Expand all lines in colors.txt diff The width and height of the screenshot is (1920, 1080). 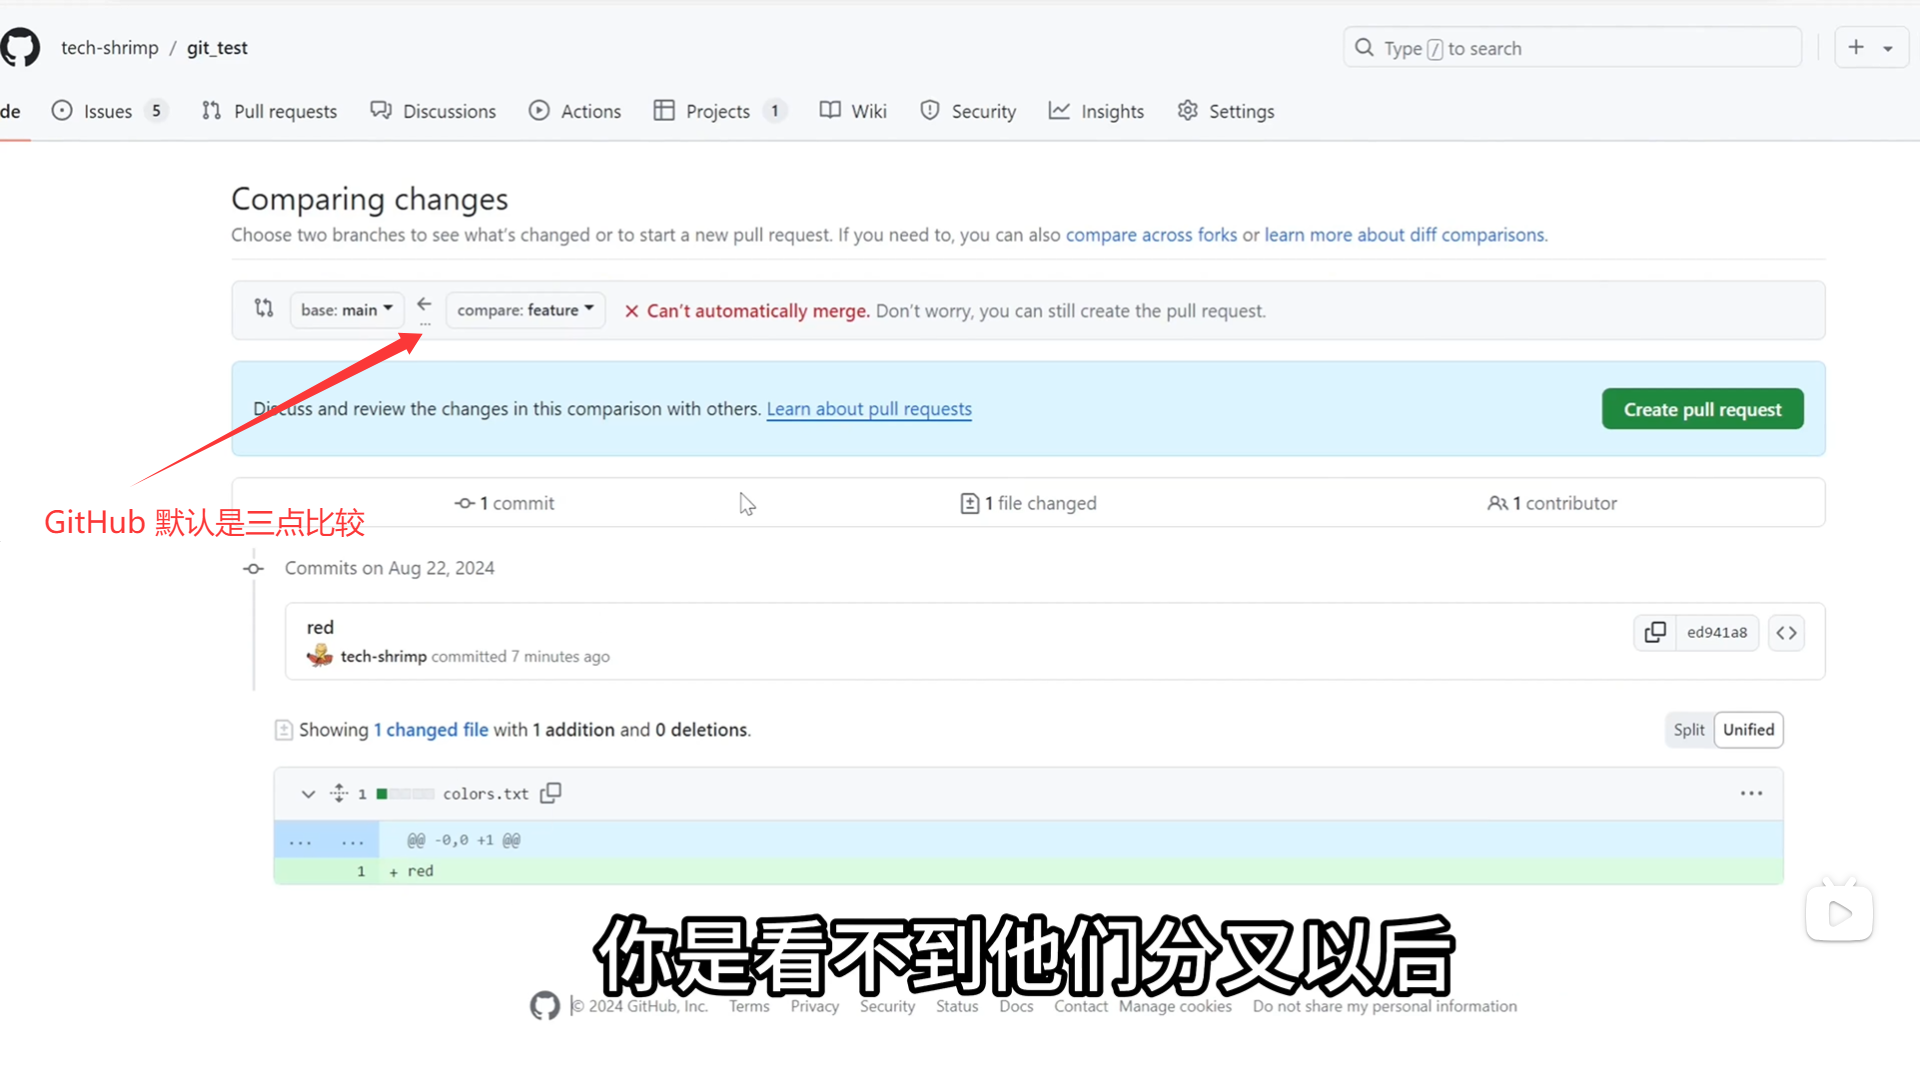339,793
